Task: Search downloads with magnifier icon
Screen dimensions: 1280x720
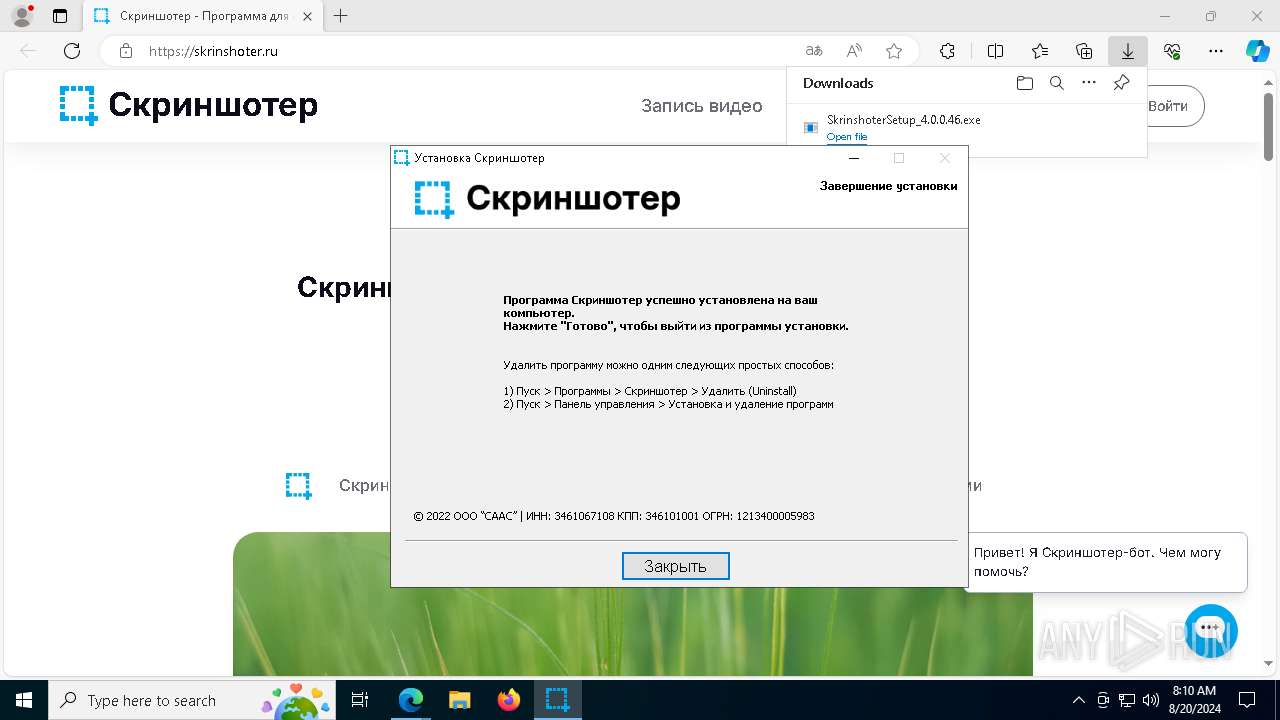Action: click(1057, 83)
